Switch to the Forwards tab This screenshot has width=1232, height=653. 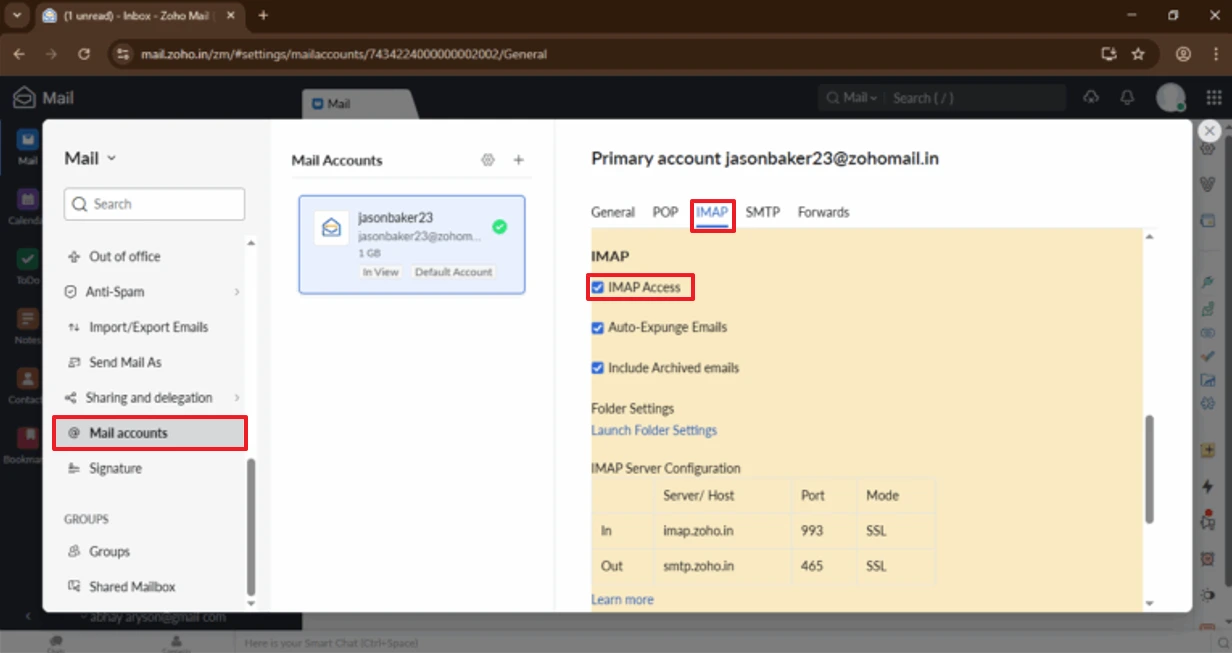(824, 212)
